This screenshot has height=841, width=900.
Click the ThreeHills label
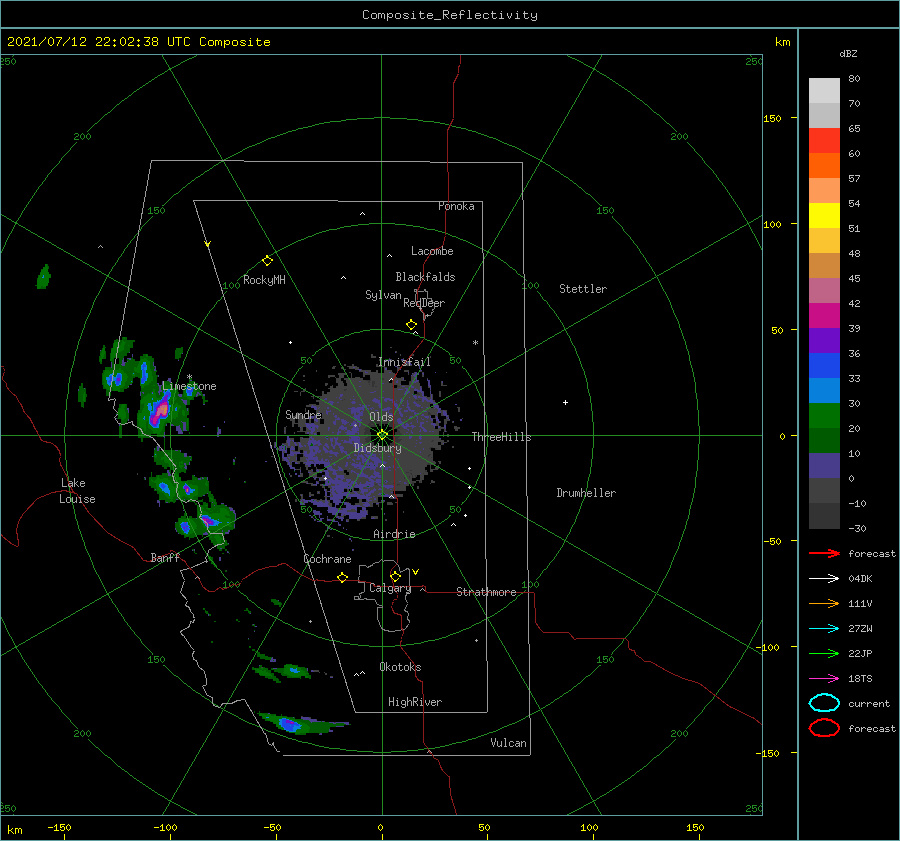(502, 437)
